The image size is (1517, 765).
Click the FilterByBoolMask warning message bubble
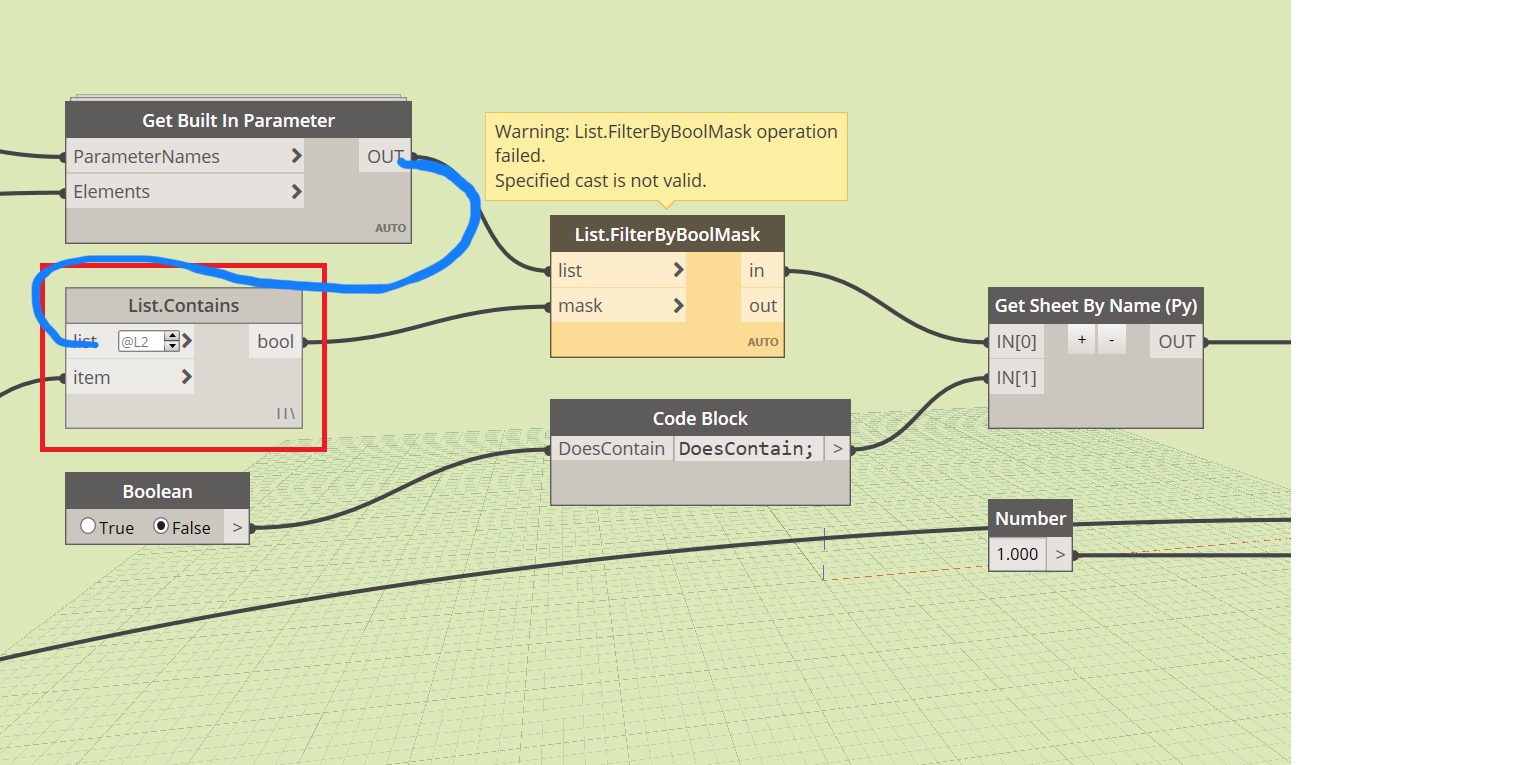pos(666,156)
